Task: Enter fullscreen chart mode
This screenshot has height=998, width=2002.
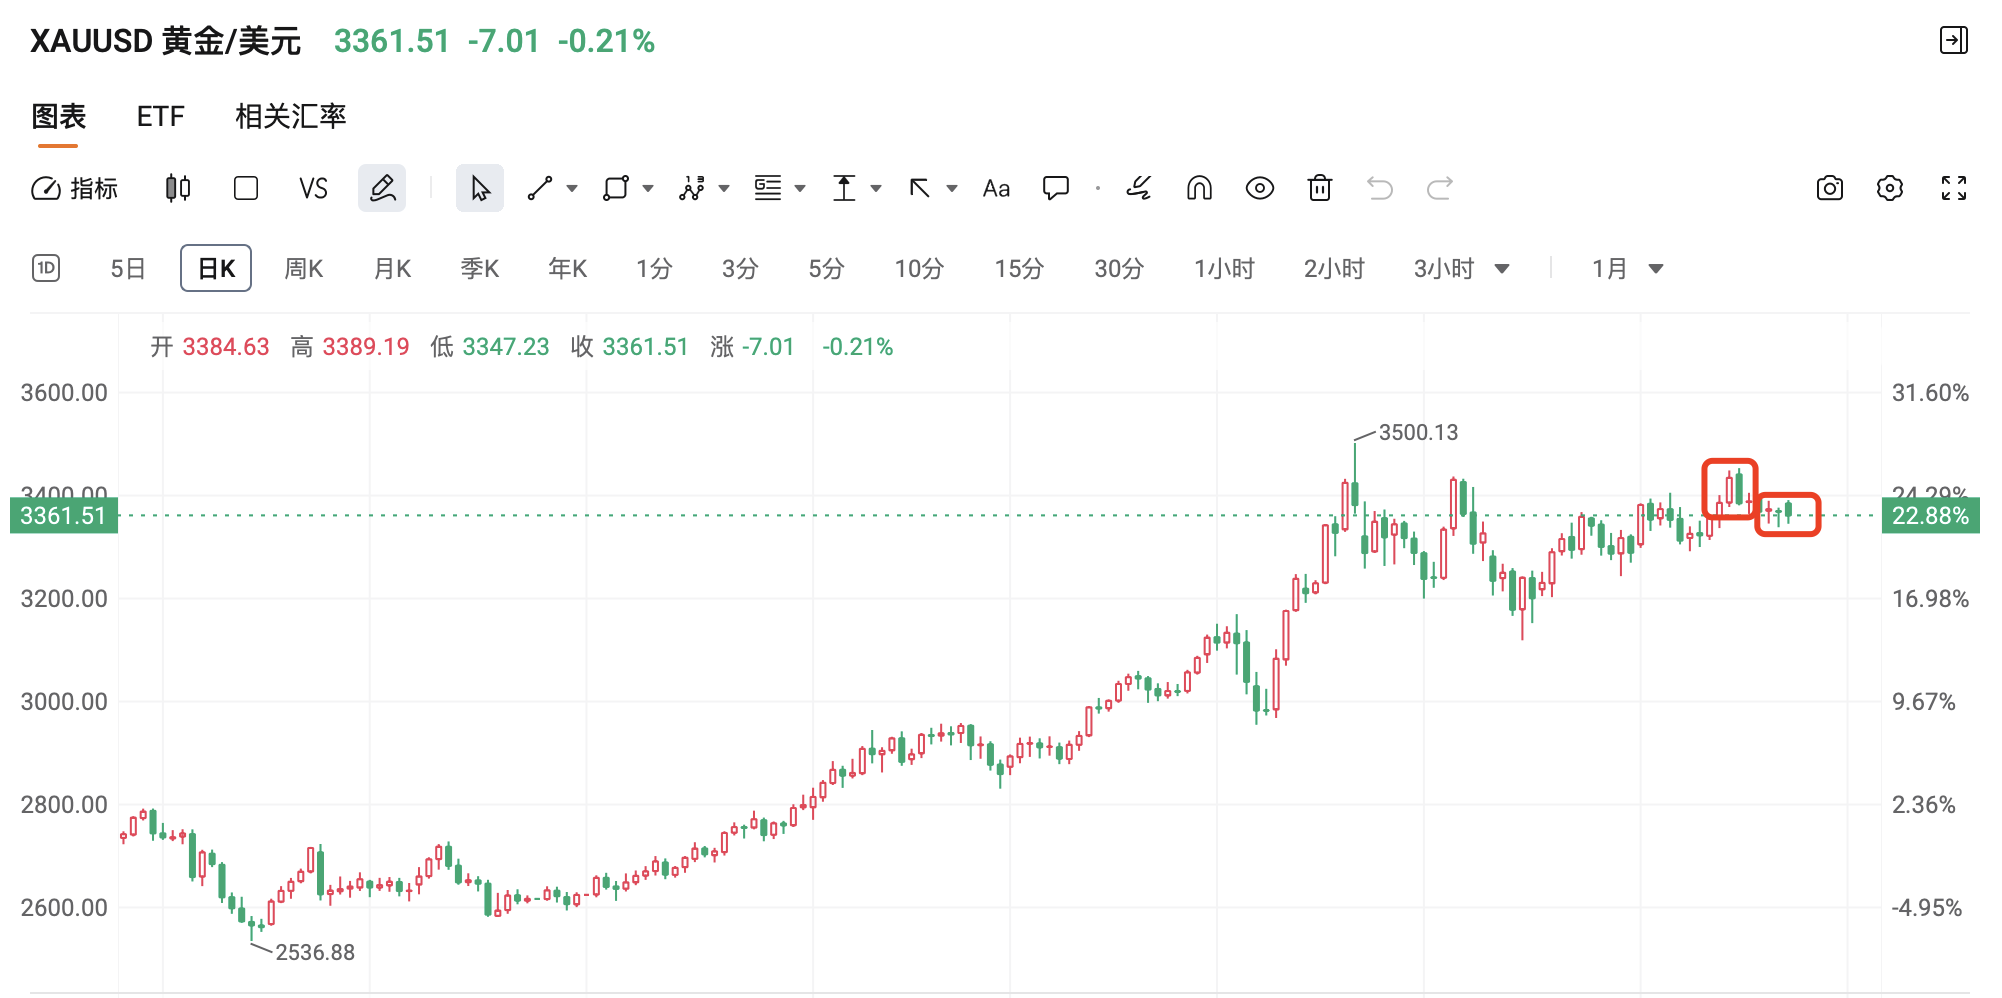Action: click(x=1954, y=188)
